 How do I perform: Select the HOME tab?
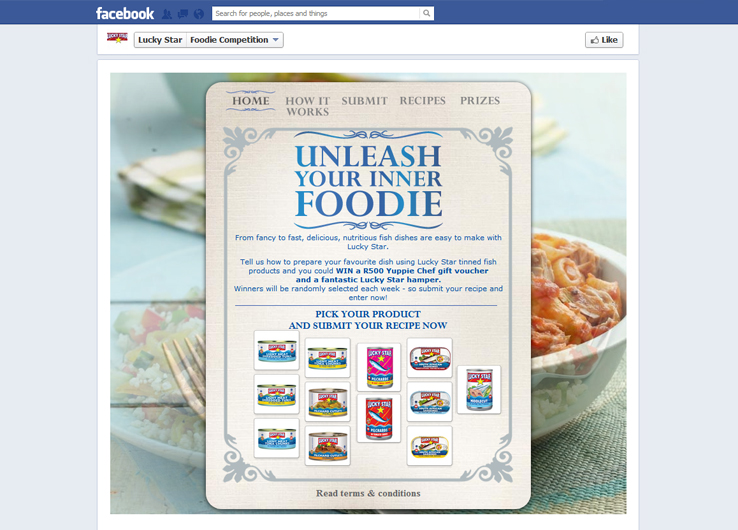[250, 101]
